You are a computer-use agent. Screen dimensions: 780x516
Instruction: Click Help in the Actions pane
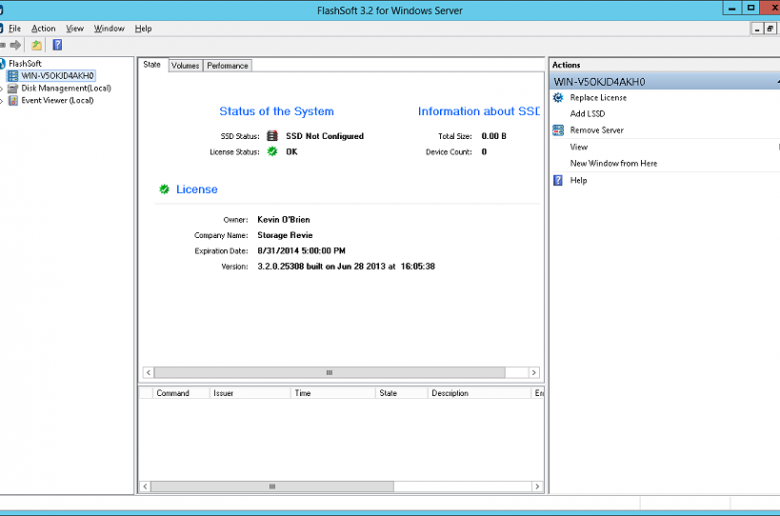coord(579,181)
